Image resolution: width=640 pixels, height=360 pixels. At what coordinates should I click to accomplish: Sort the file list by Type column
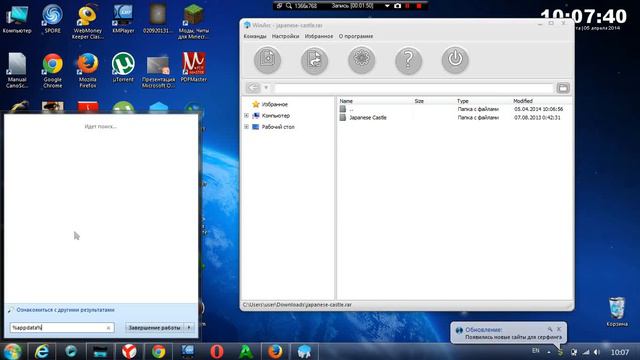463,101
